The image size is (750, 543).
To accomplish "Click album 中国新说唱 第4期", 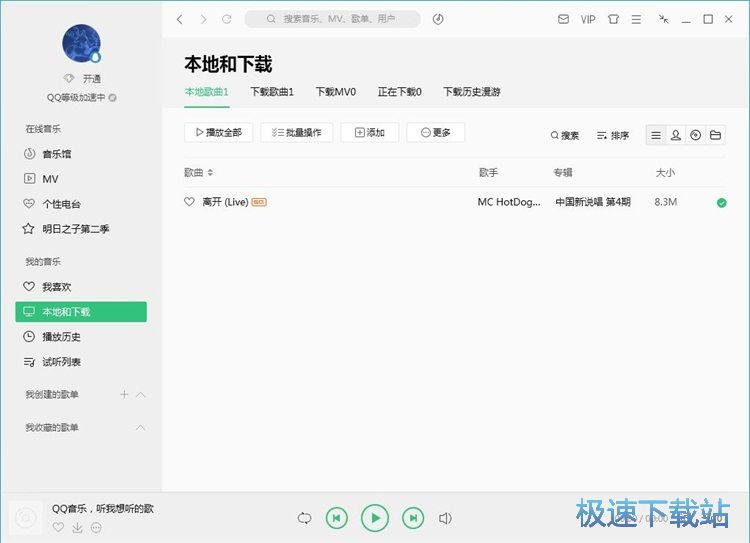I will (x=593, y=202).
